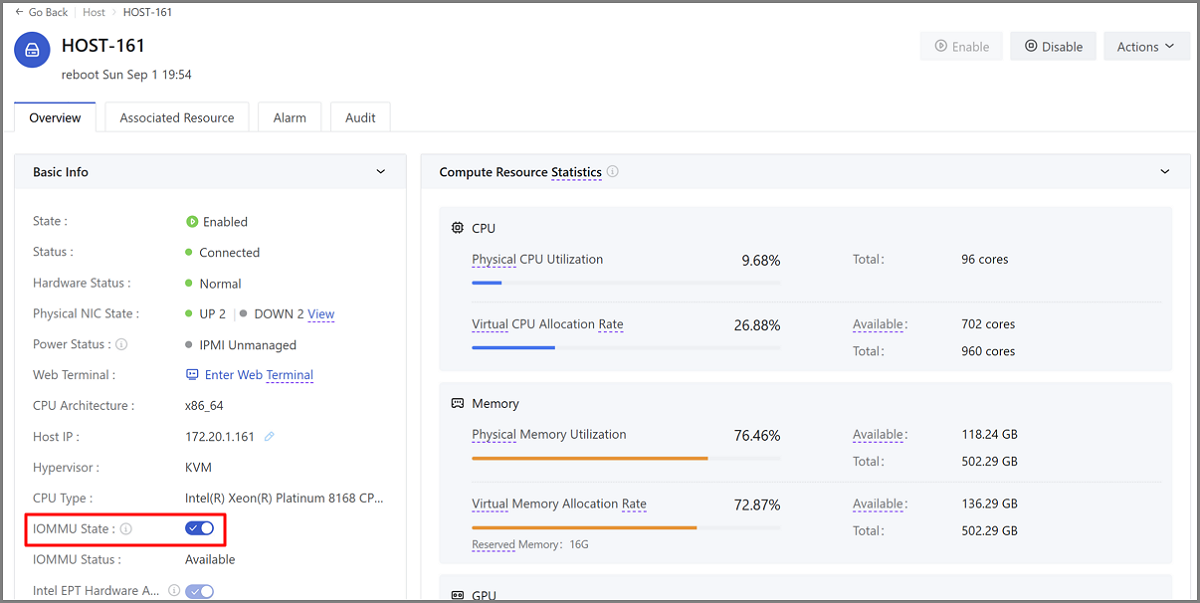
Task: Open the Audit tab
Action: (x=360, y=118)
